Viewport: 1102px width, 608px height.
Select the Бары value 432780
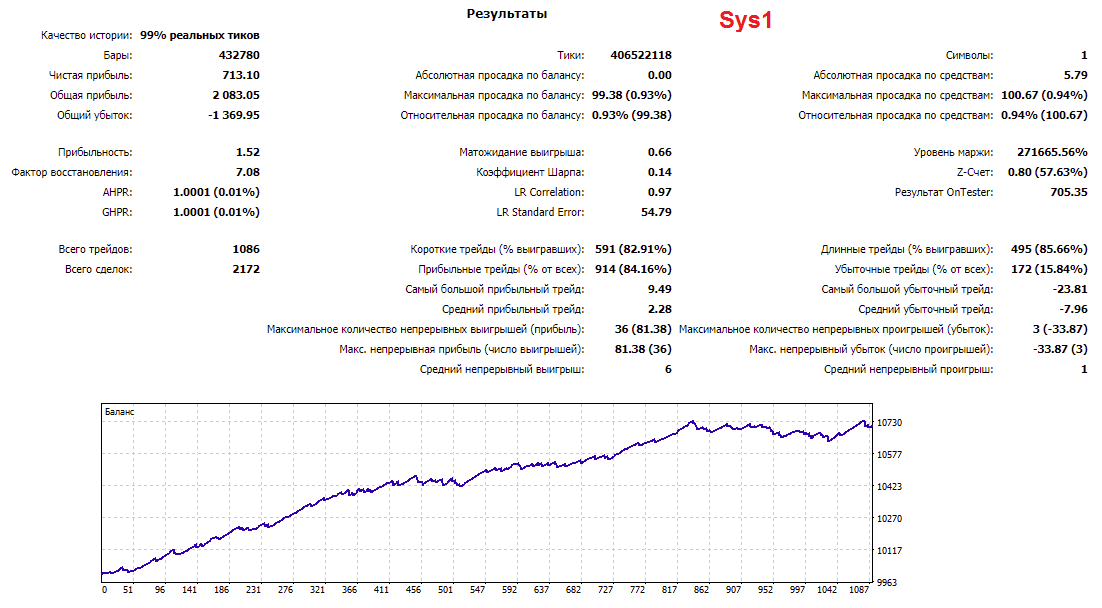pyautogui.click(x=239, y=55)
